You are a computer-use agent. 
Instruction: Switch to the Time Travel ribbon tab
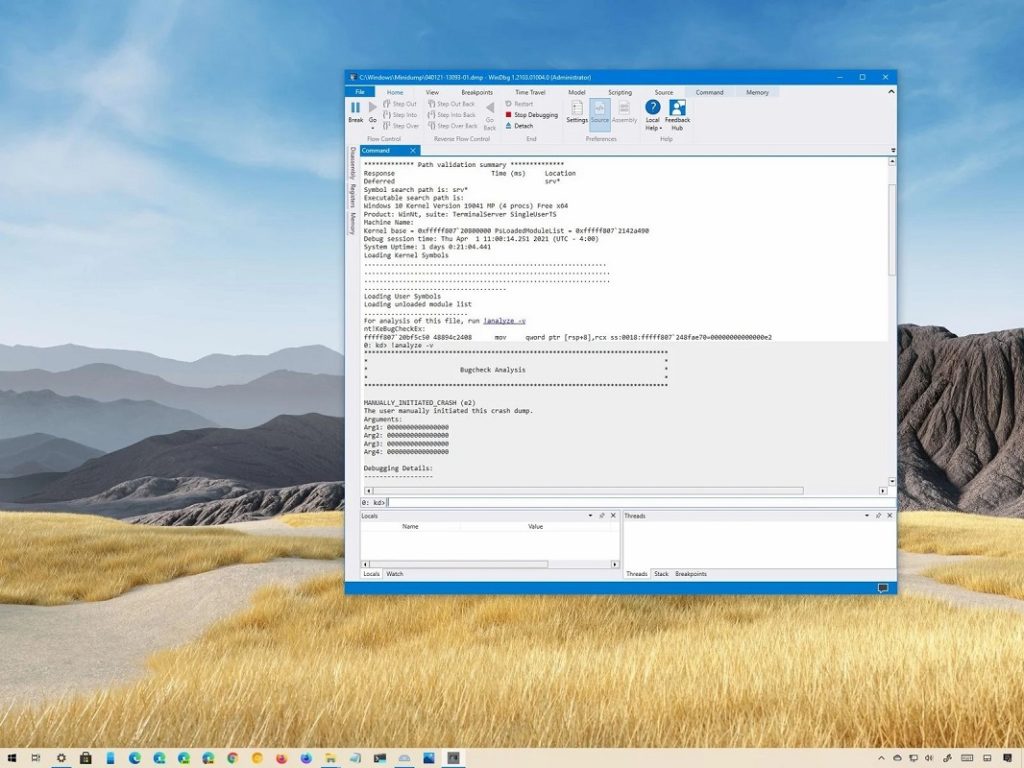529,91
